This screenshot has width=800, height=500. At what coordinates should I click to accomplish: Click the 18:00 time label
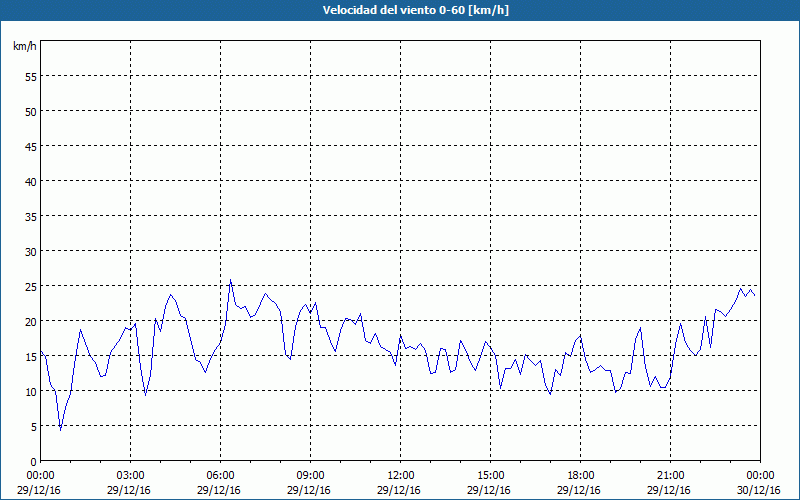click(581, 476)
